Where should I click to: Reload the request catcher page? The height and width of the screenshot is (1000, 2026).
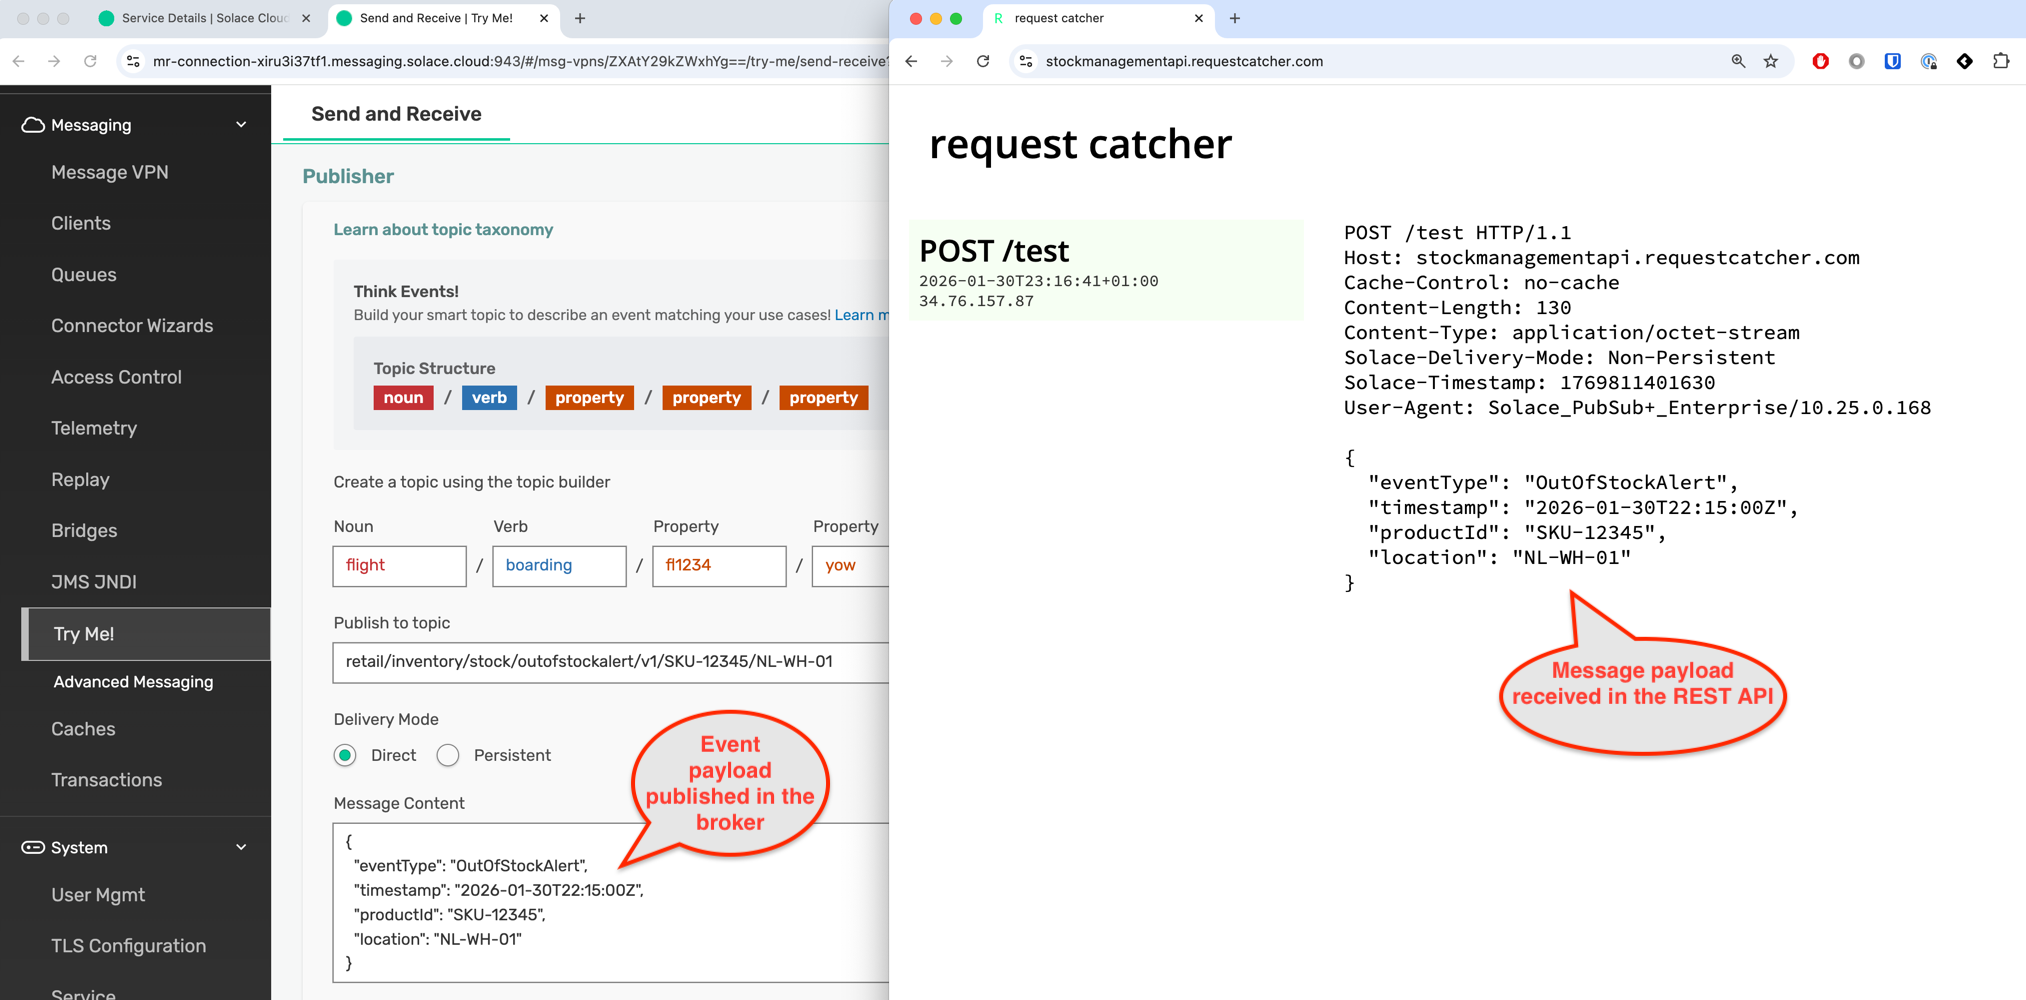pos(983,61)
